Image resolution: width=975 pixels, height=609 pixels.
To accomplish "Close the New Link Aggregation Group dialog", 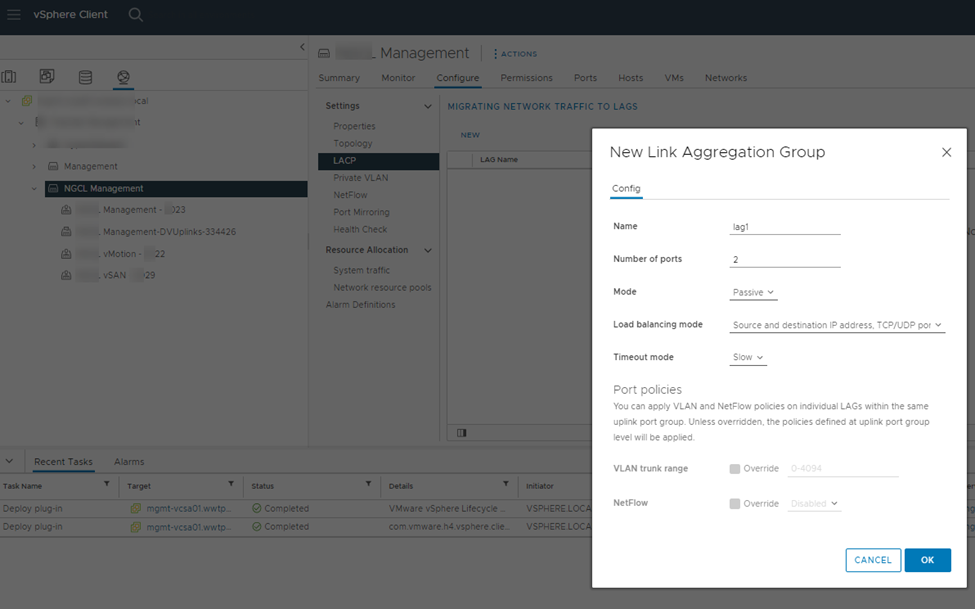I will coord(946,153).
